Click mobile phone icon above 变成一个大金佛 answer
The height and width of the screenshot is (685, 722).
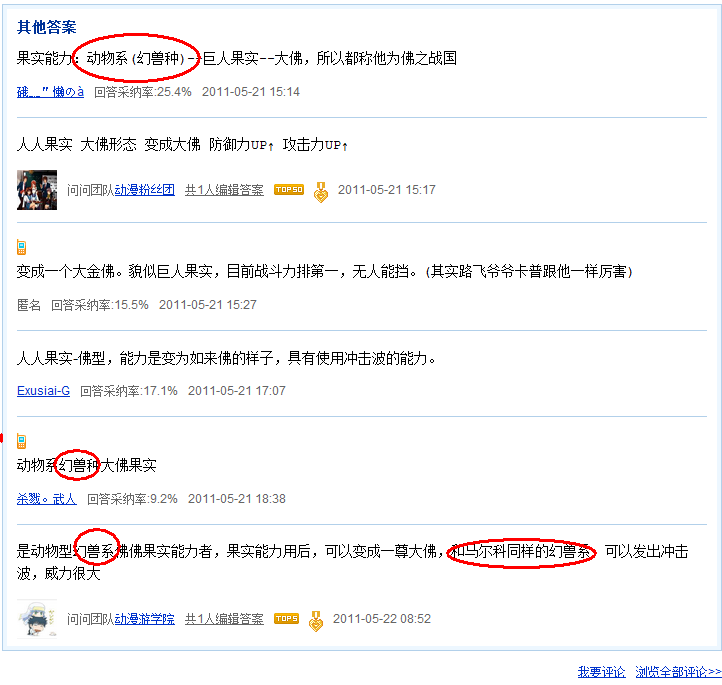click(x=22, y=247)
